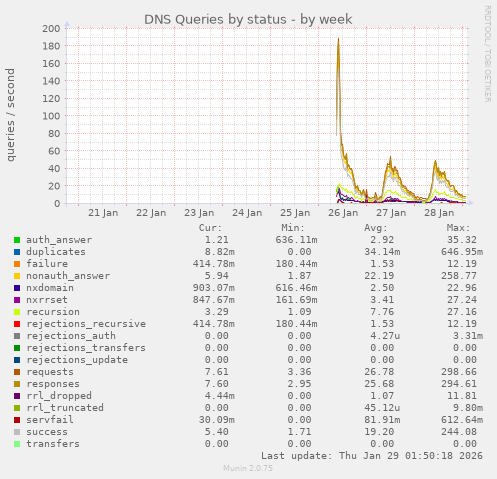Select the rrl_dropped legend label

click(59, 396)
